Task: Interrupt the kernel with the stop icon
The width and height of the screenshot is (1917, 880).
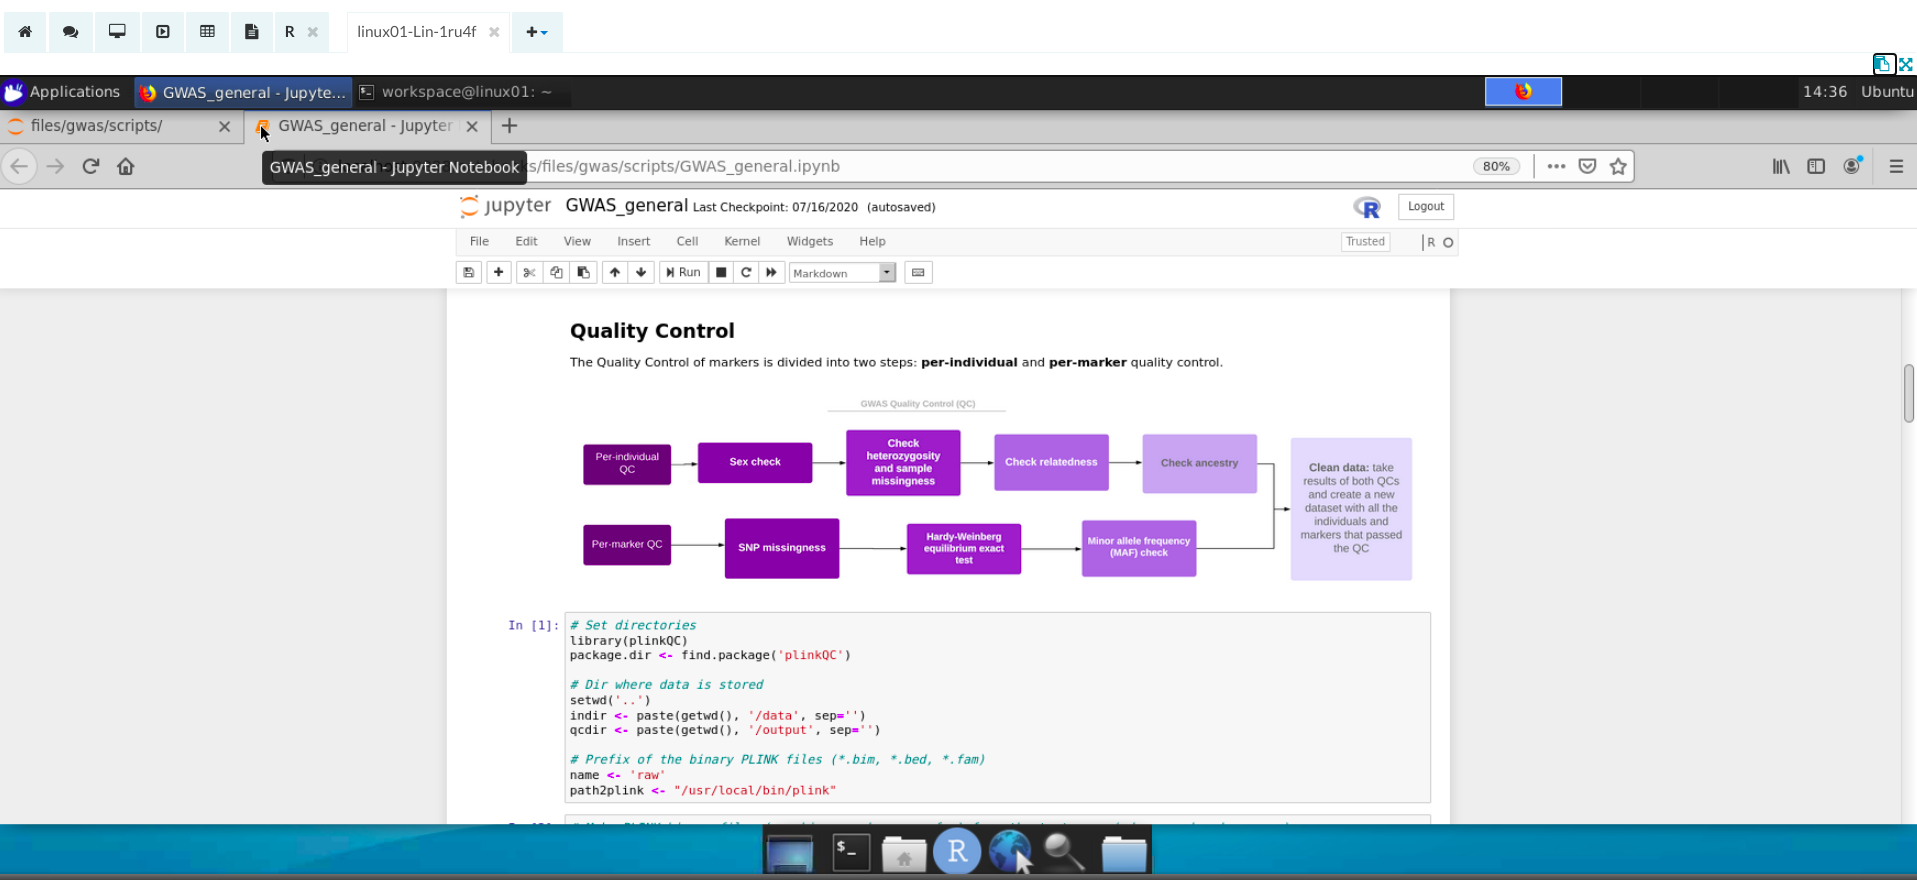Action: click(x=721, y=272)
